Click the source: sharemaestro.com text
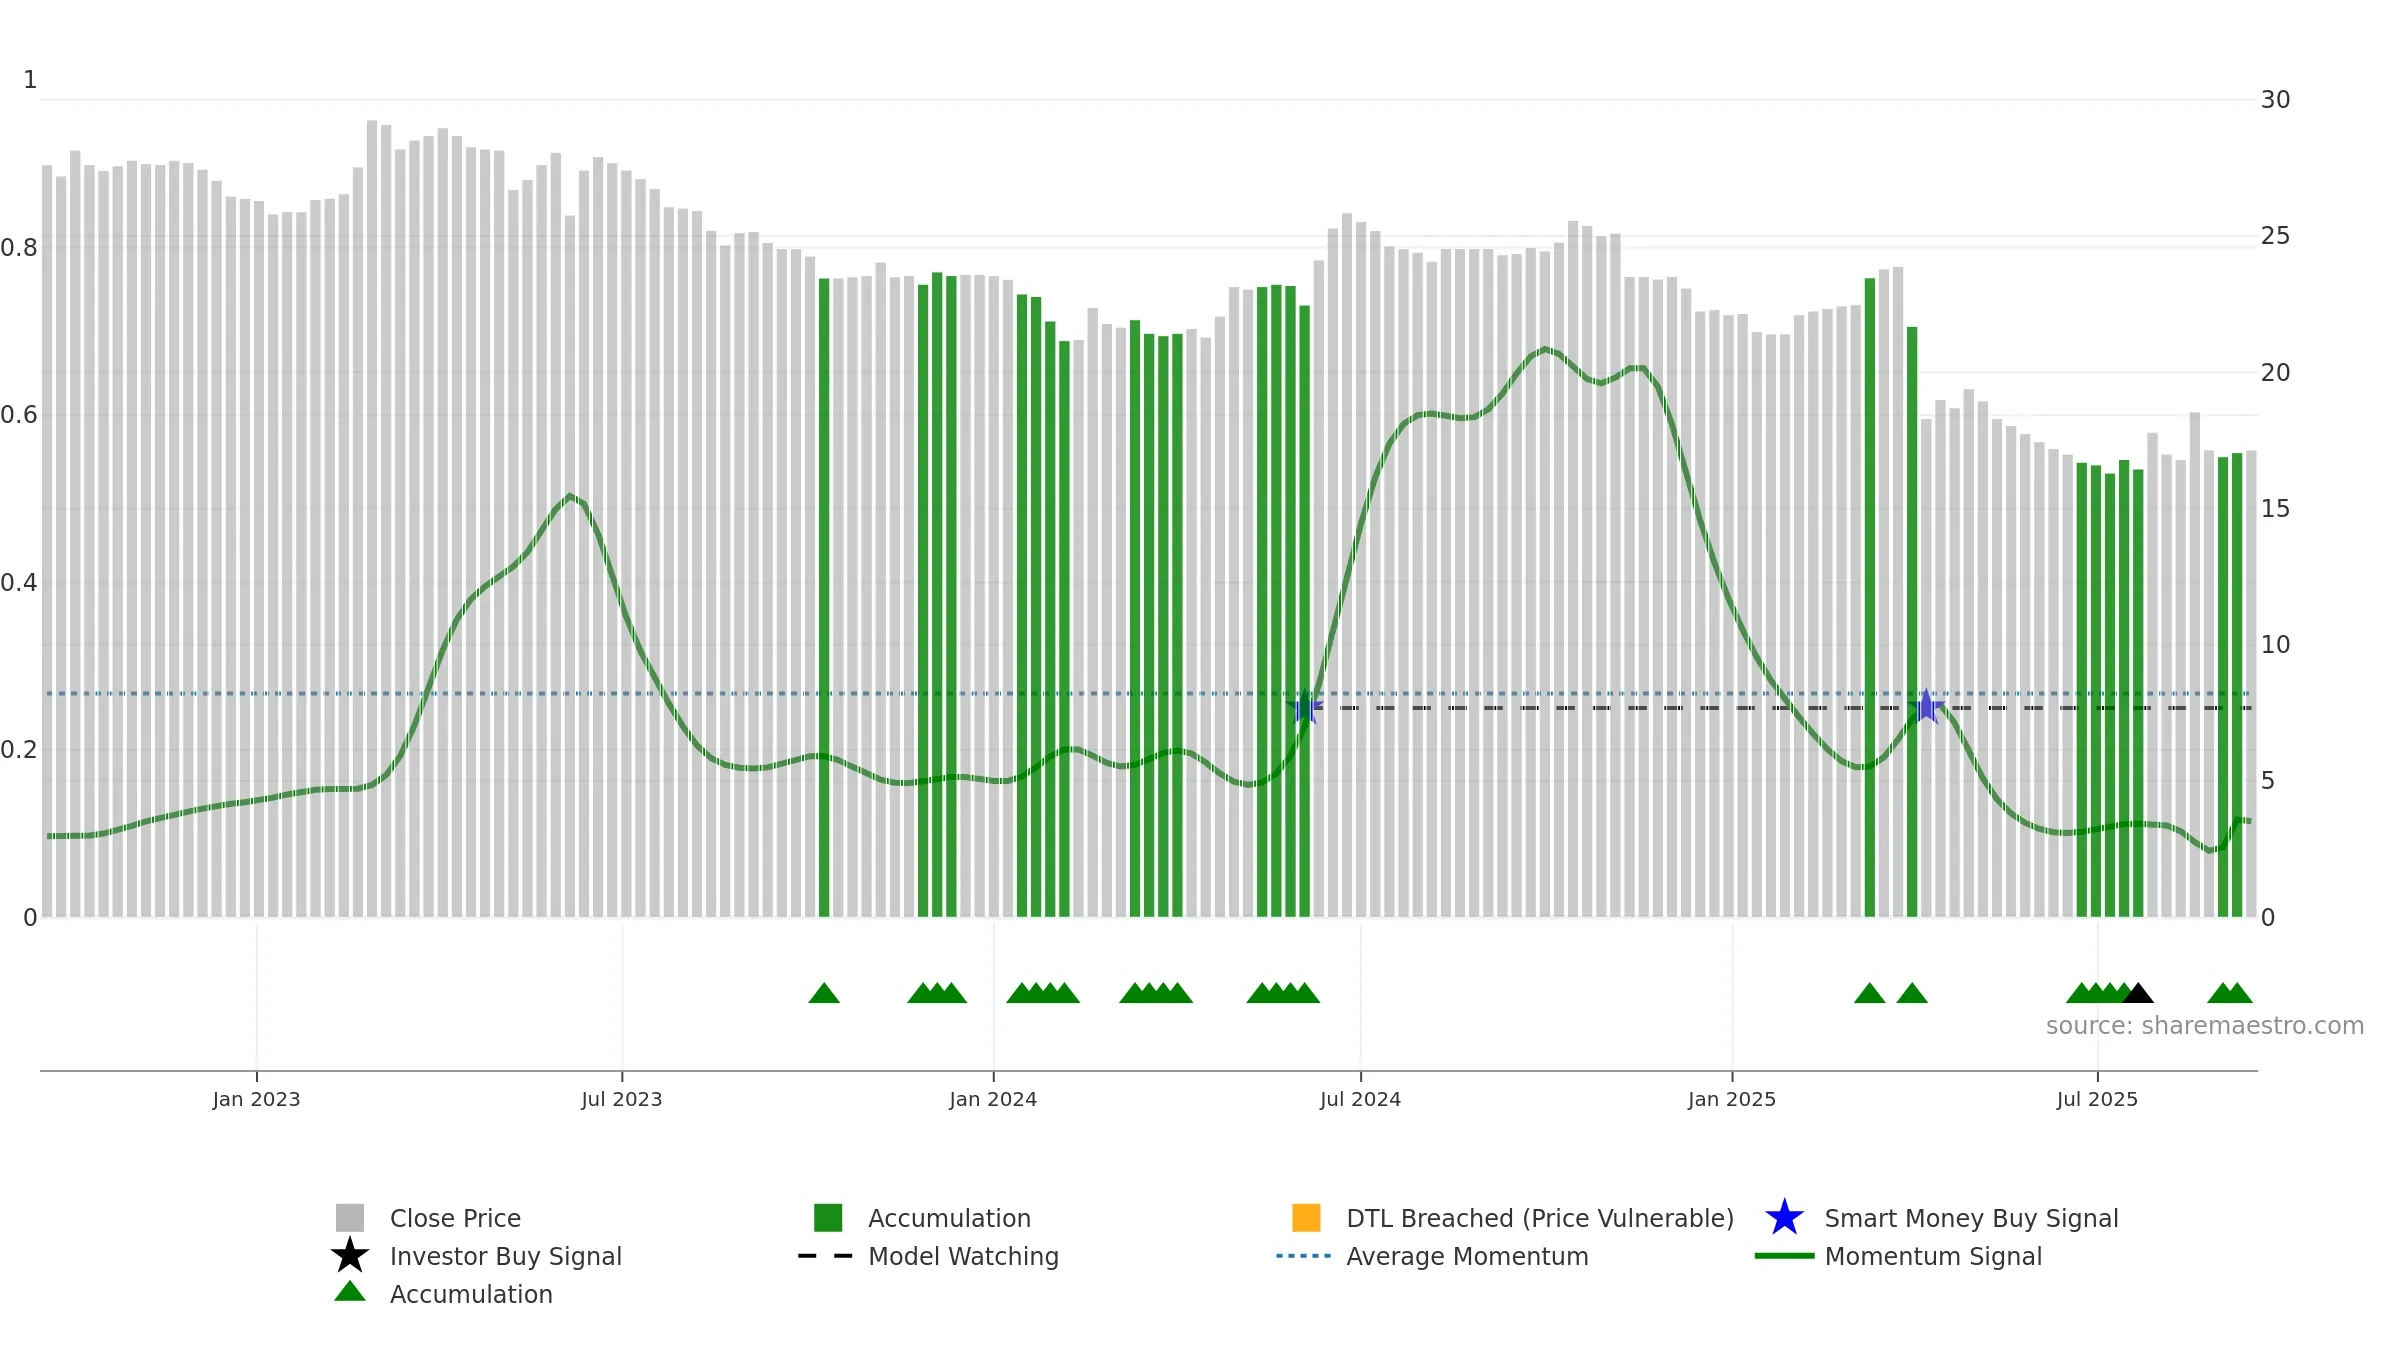Image resolution: width=2400 pixels, height=1350 pixels. coord(2205,1026)
